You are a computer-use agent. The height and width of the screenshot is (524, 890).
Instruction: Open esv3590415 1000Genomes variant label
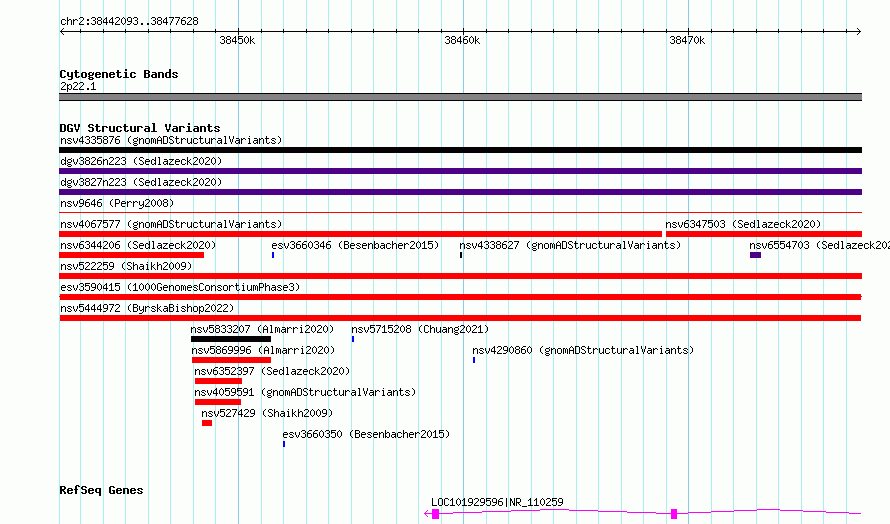(x=180, y=287)
